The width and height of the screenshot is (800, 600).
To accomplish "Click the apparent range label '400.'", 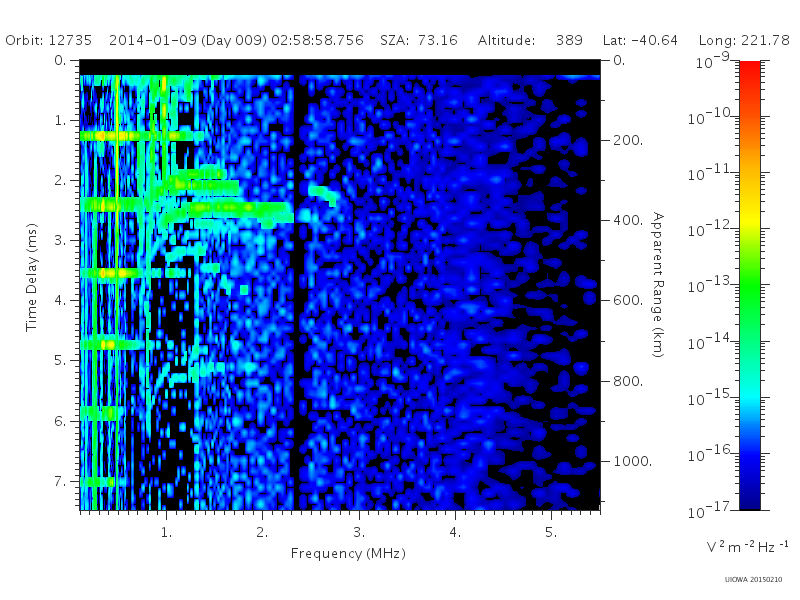I will click(628, 220).
